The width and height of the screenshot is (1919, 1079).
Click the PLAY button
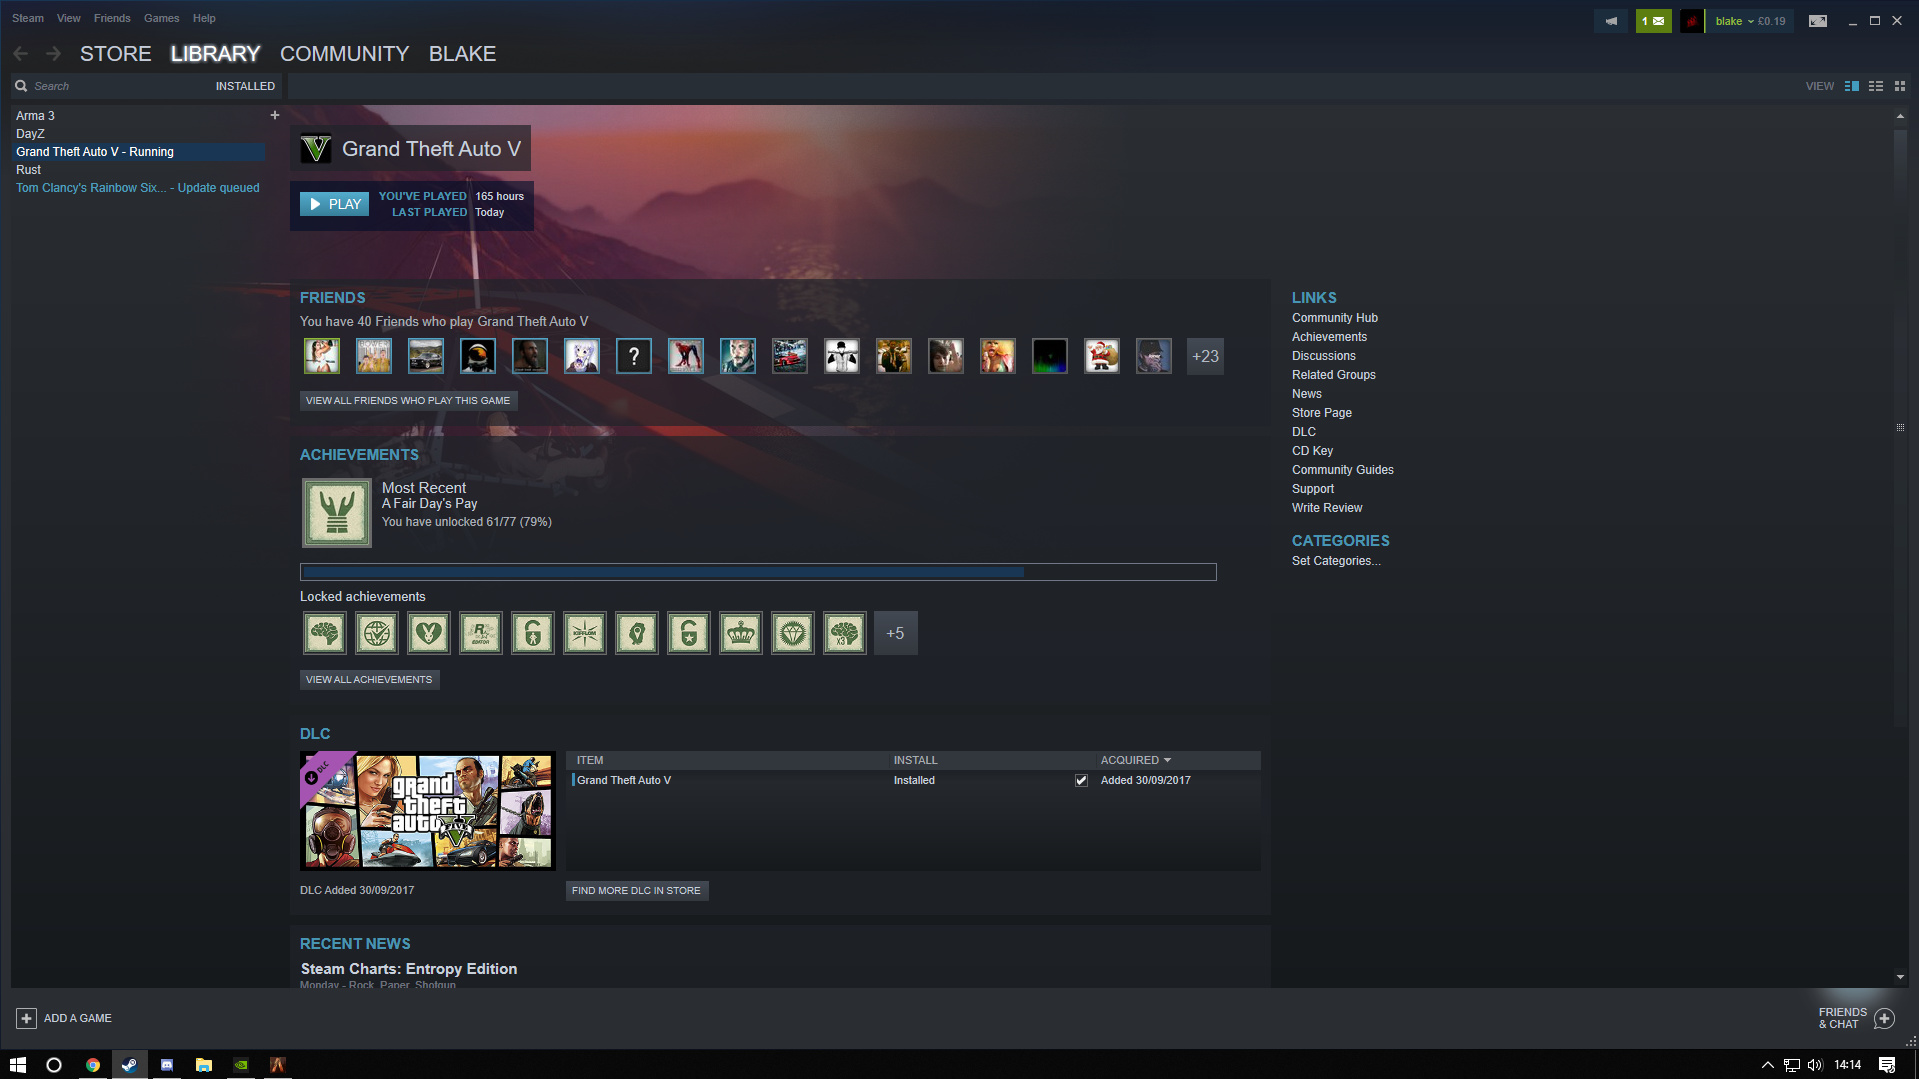pos(335,204)
